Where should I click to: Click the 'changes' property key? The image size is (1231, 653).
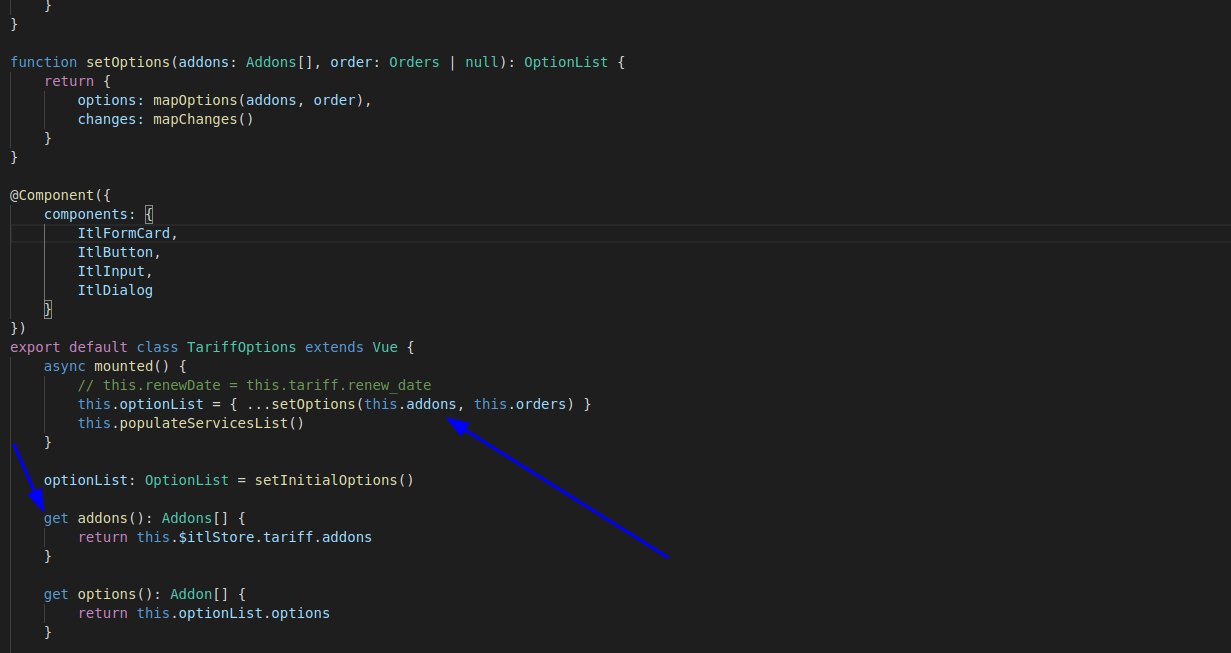pos(107,119)
